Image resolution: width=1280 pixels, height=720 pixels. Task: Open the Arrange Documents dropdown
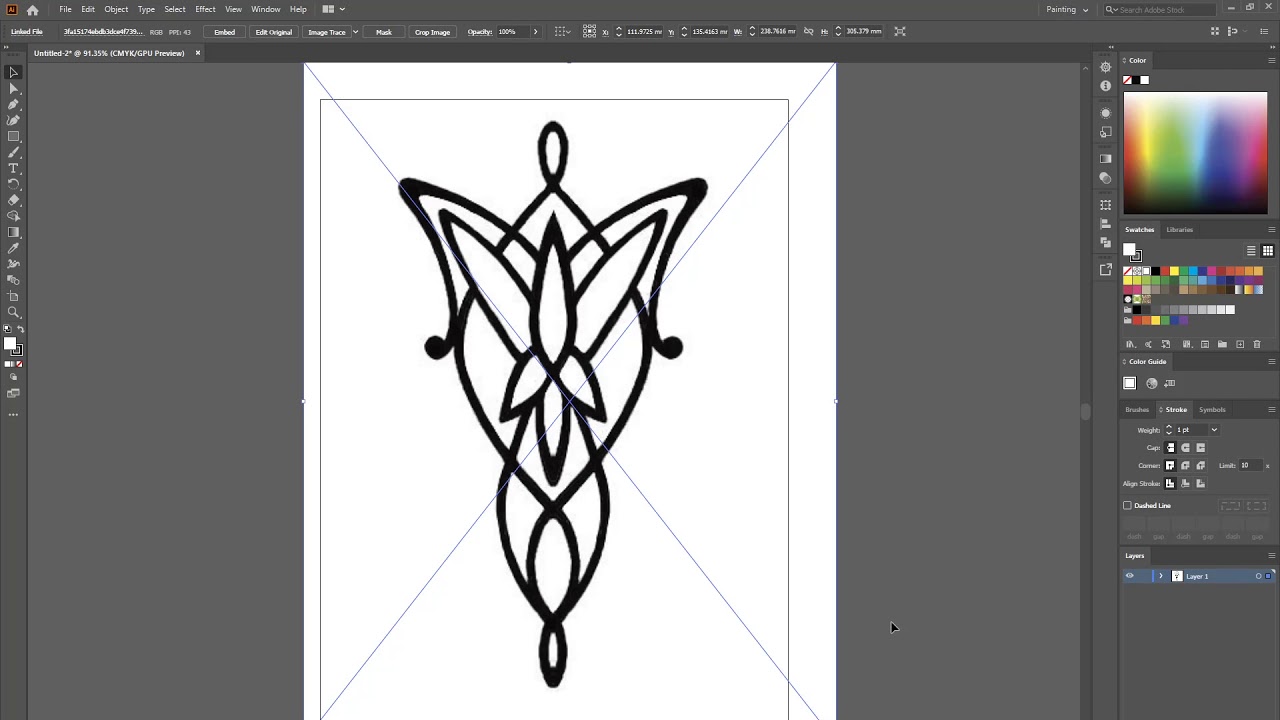point(333,9)
